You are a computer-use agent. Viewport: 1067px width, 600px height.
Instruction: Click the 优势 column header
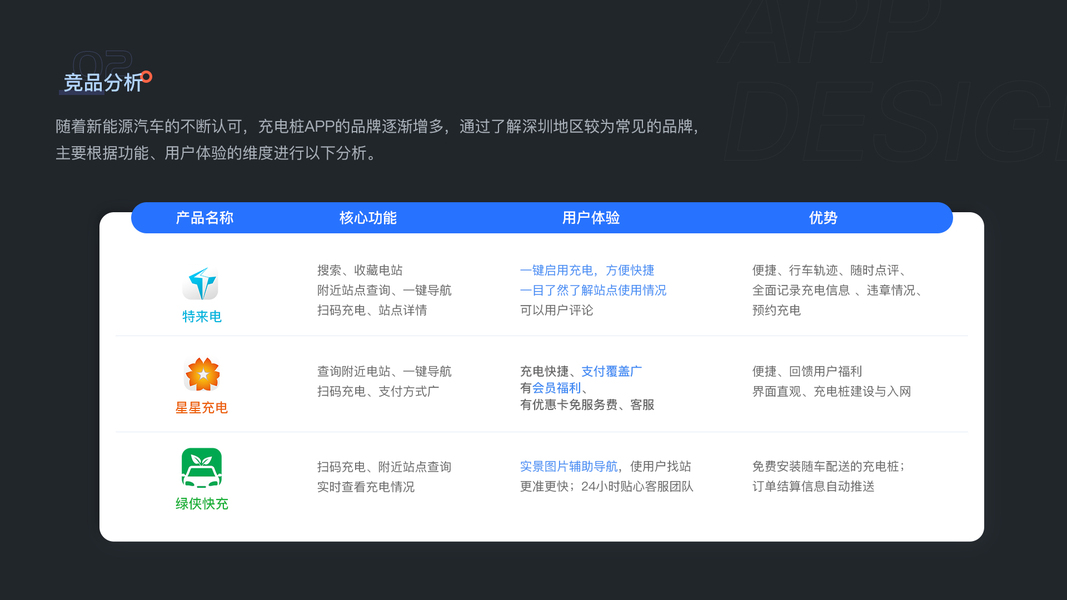click(823, 218)
